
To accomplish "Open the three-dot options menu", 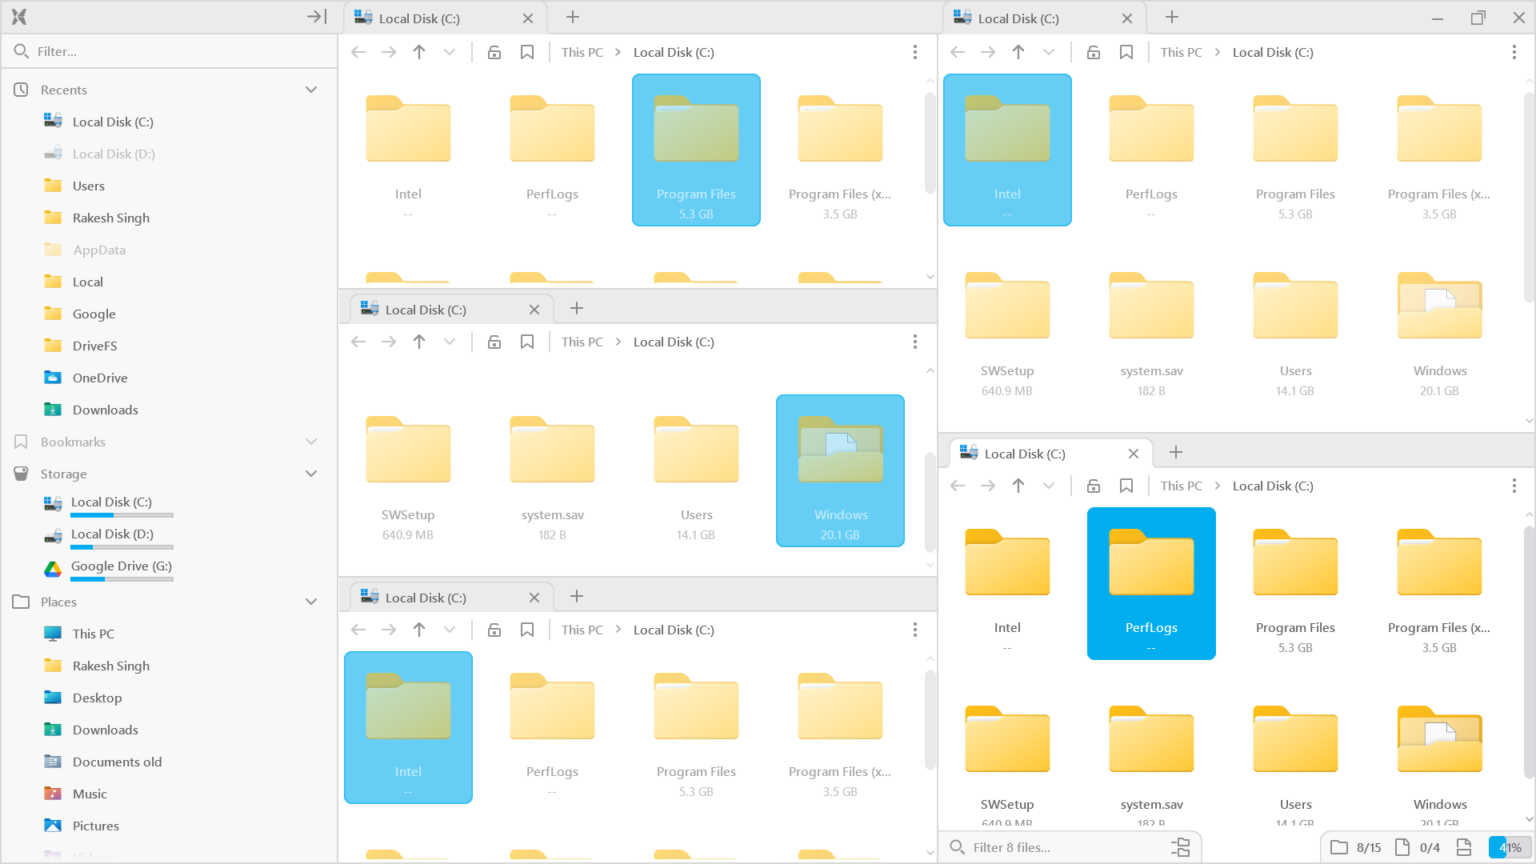I will click(x=915, y=51).
